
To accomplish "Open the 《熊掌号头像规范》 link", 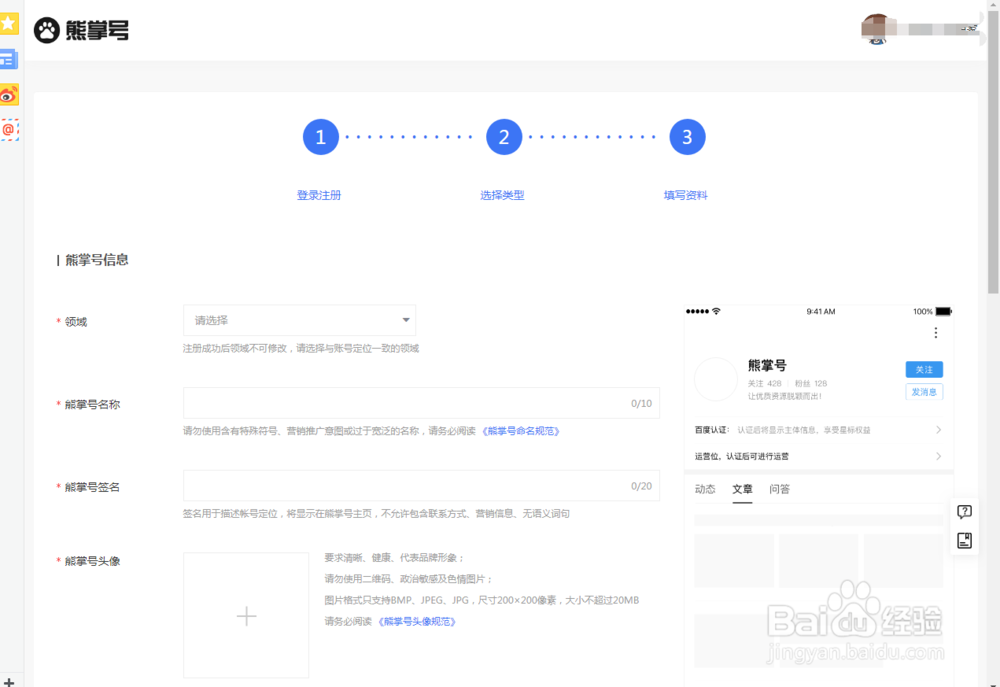I will point(416,621).
